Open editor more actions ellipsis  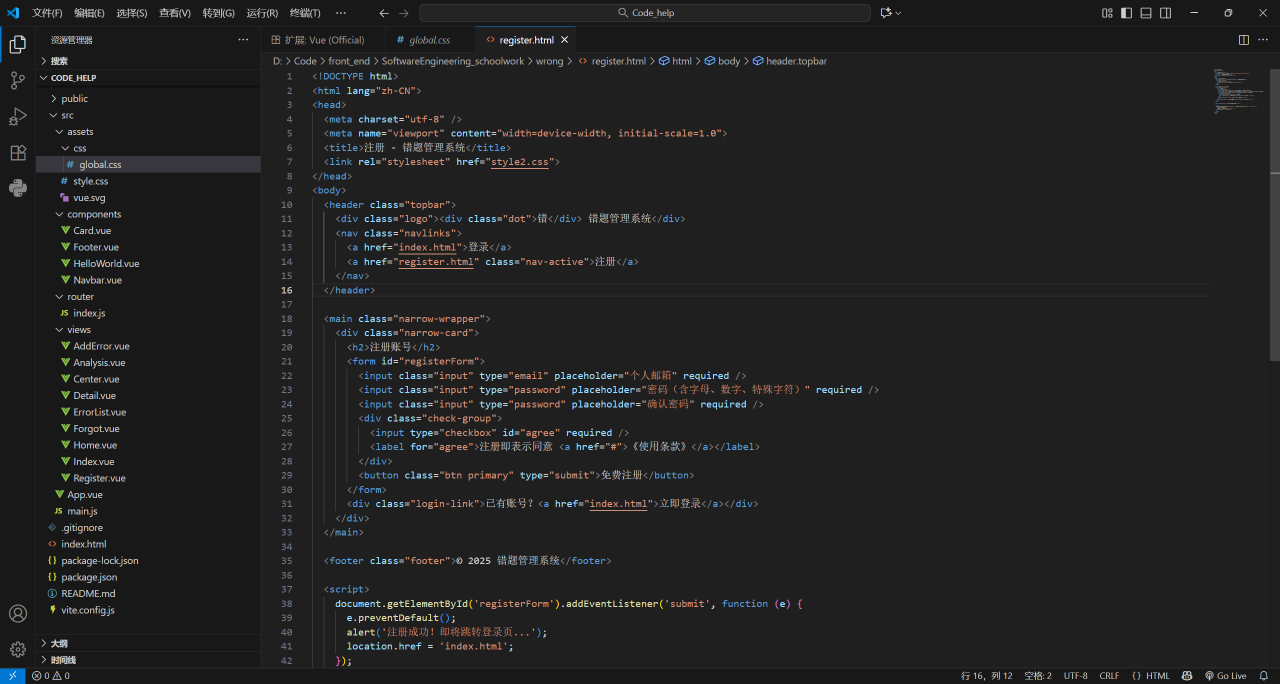[1264, 40]
